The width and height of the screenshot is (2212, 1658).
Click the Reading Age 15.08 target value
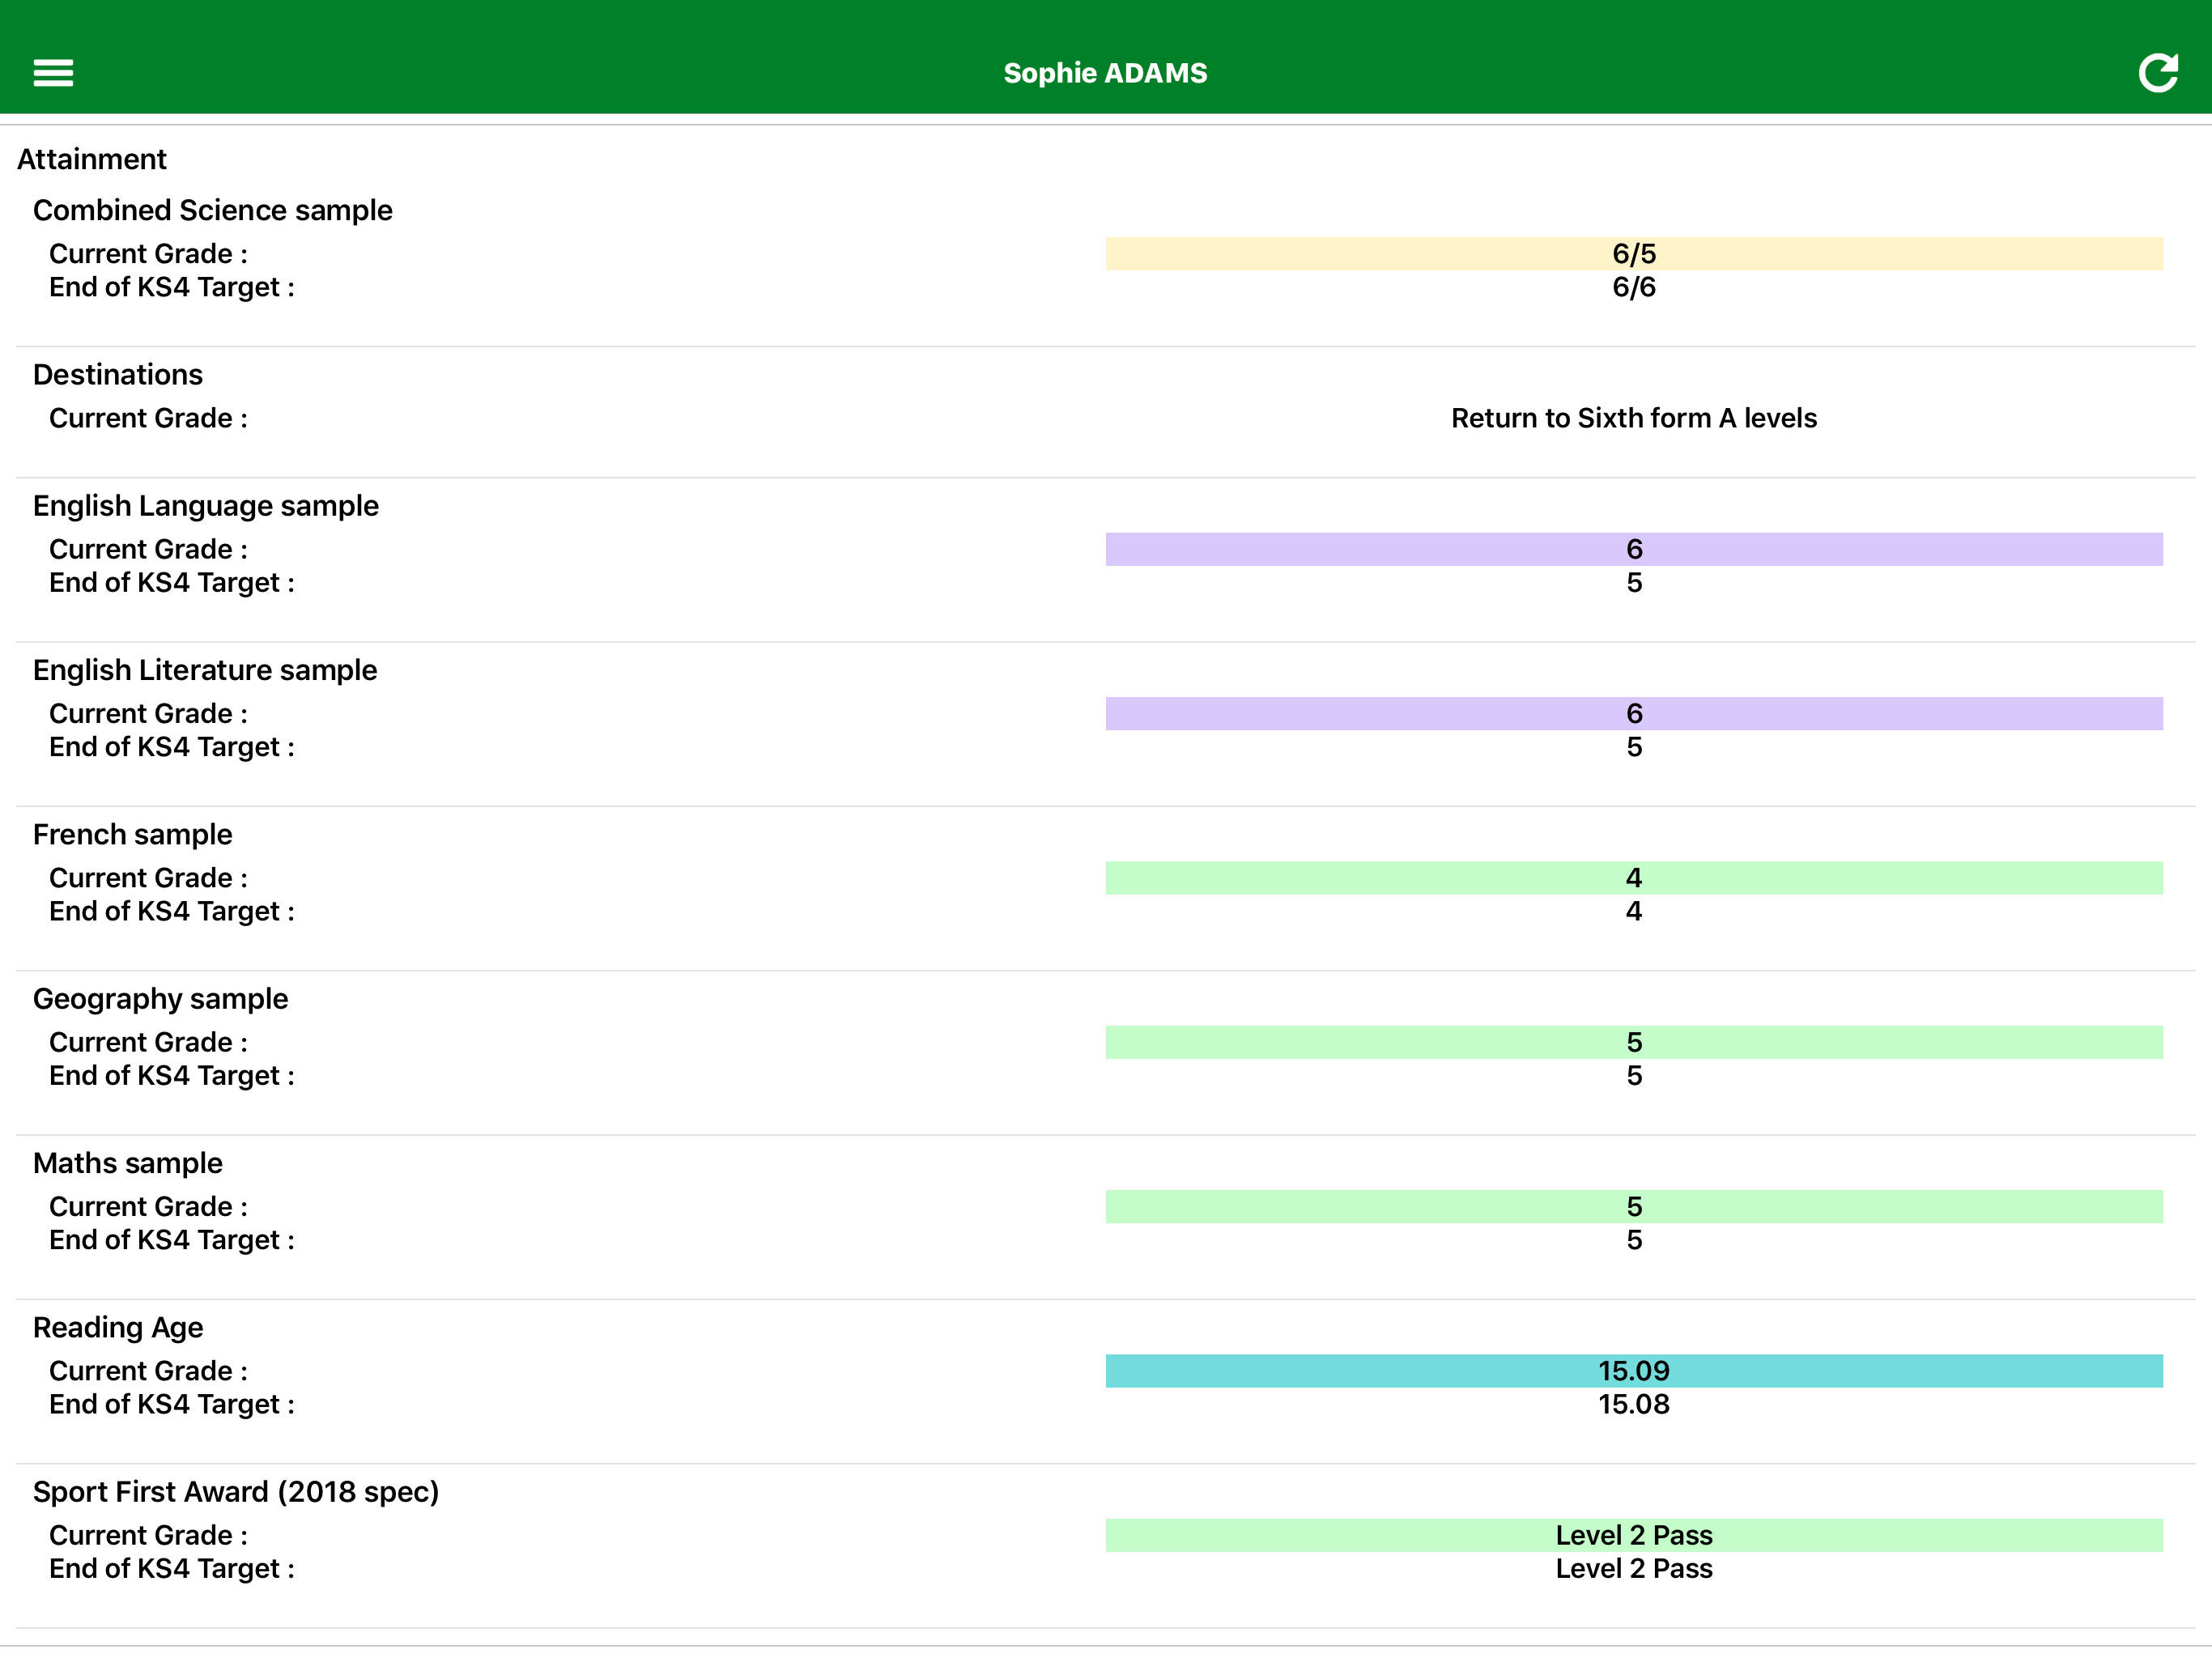pos(1633,1404)
